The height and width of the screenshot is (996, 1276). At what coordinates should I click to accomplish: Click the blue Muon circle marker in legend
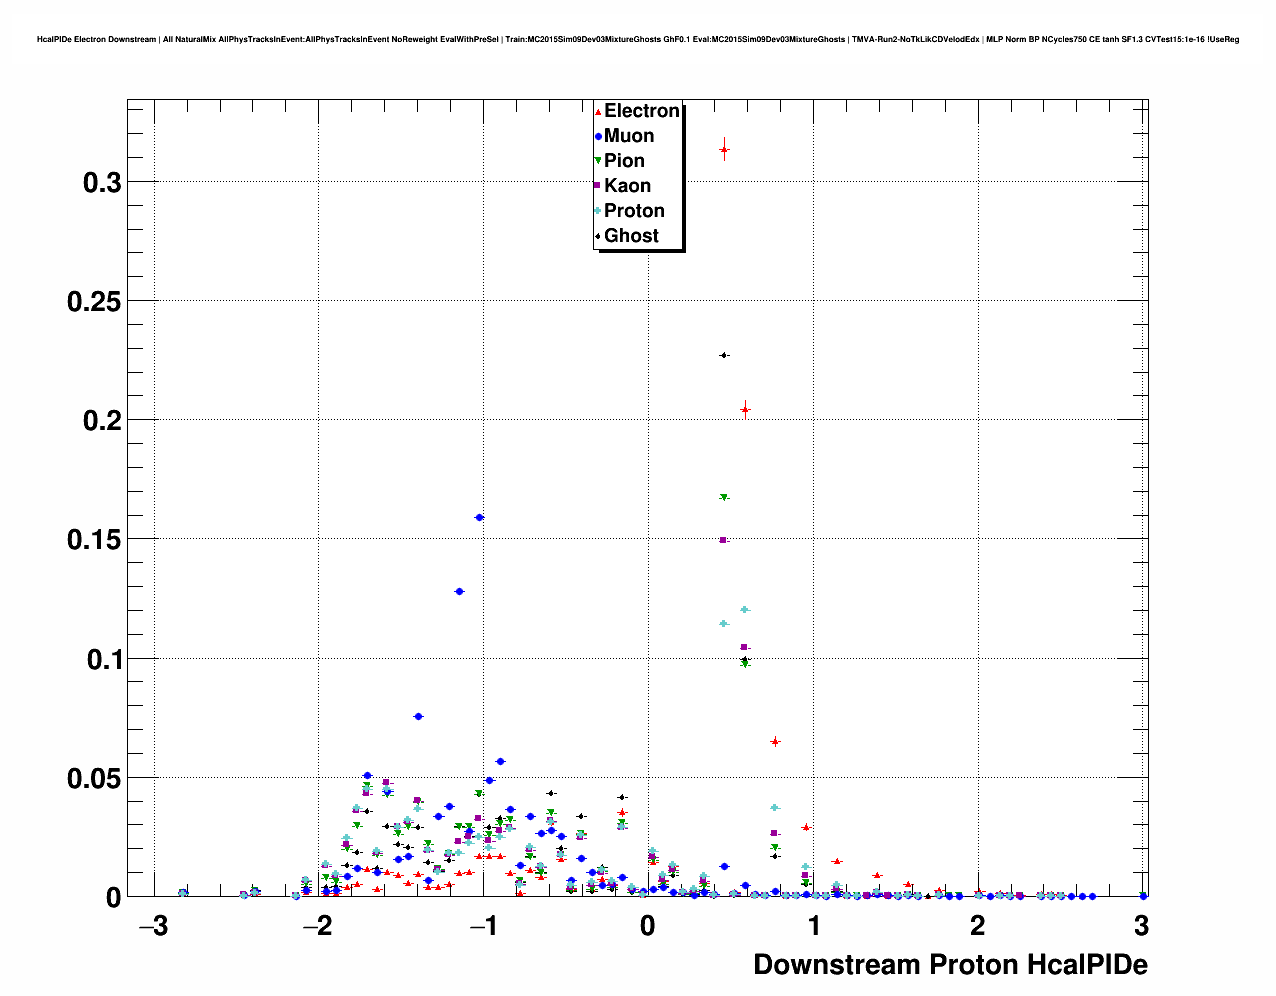pos(598,136)
